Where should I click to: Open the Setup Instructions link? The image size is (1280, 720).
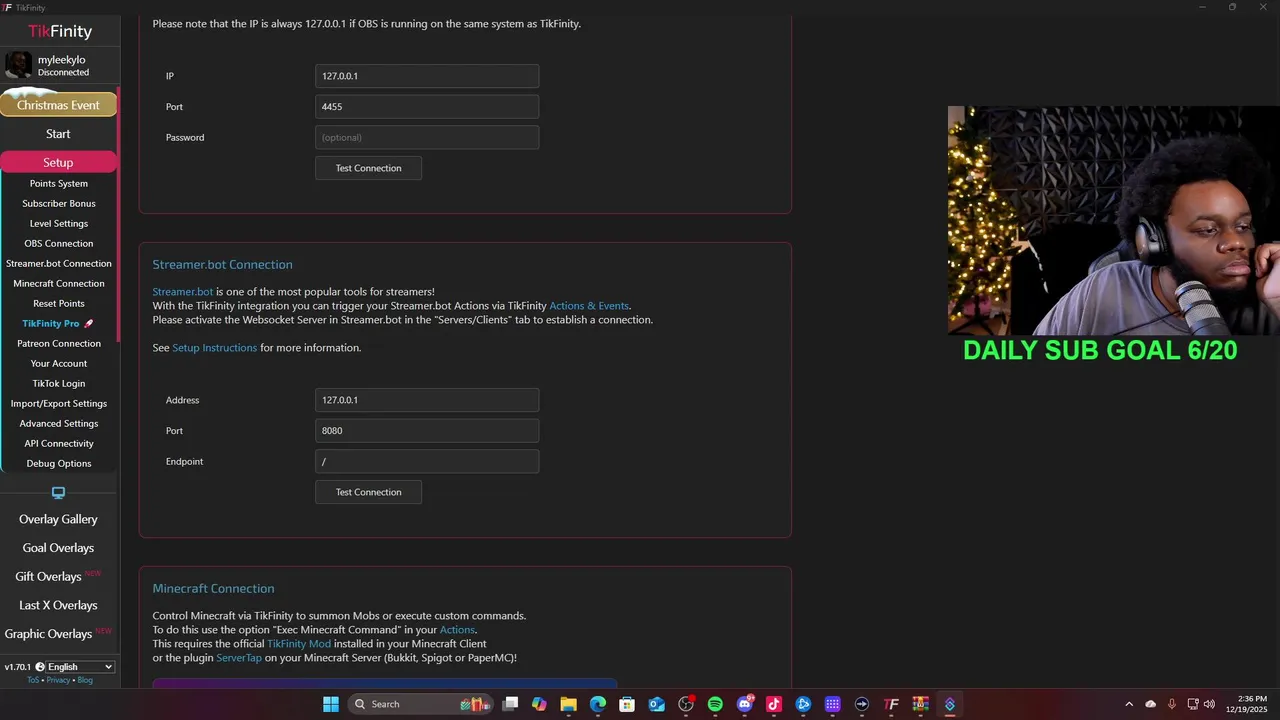[215, 348]
